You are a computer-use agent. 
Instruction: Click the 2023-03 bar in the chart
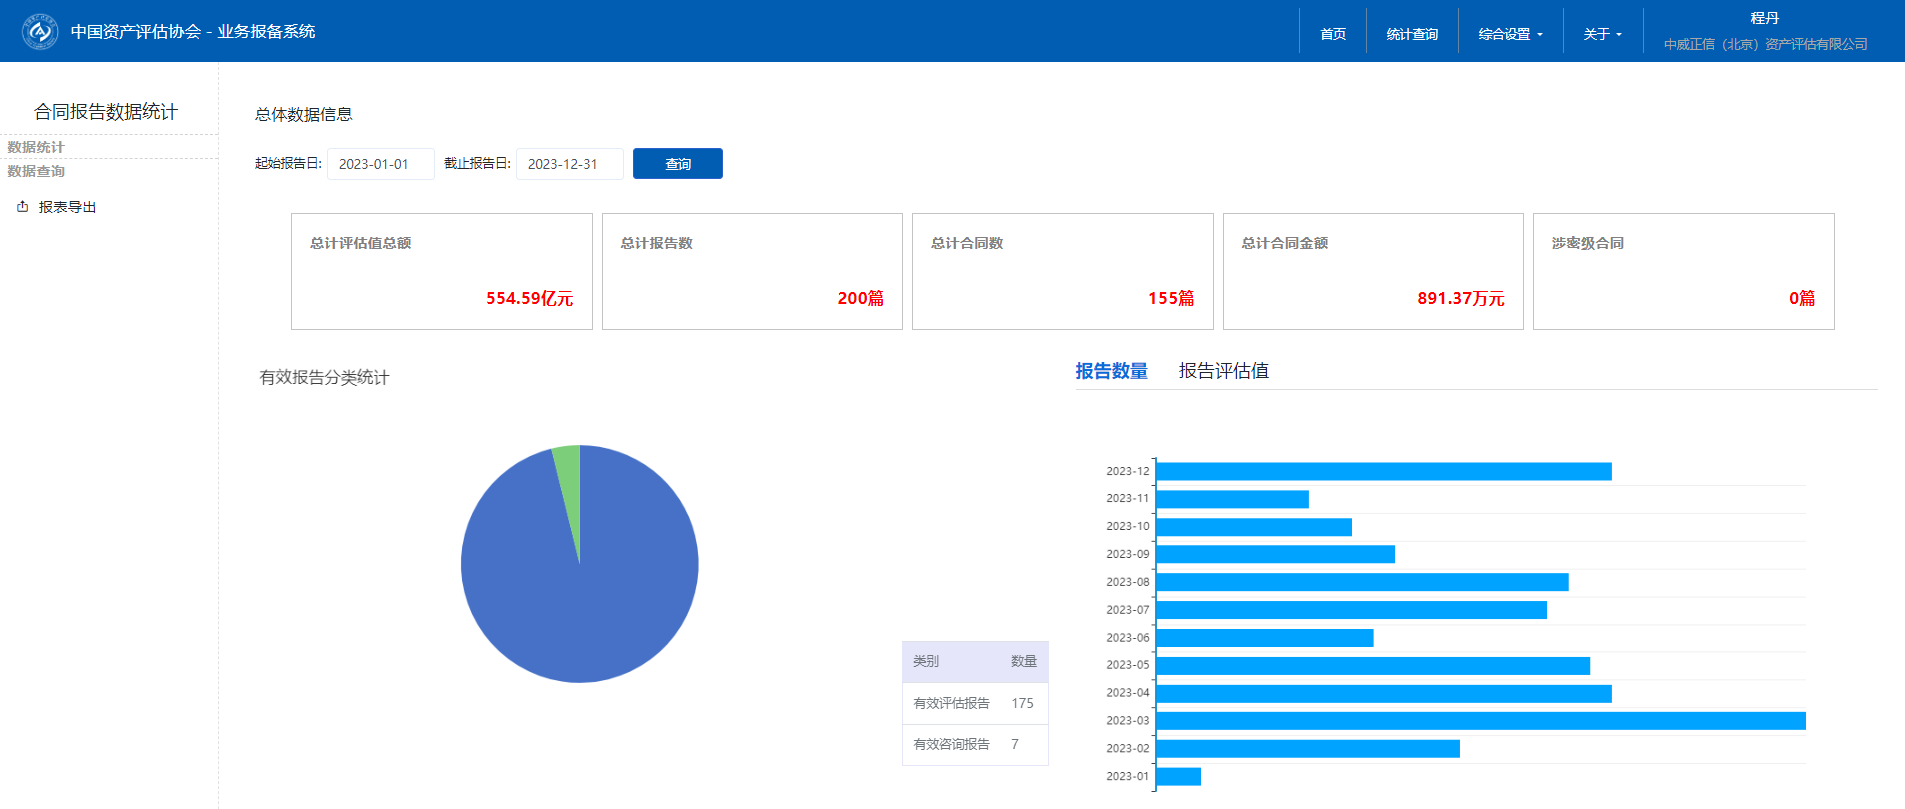(x=1480, y=721)
